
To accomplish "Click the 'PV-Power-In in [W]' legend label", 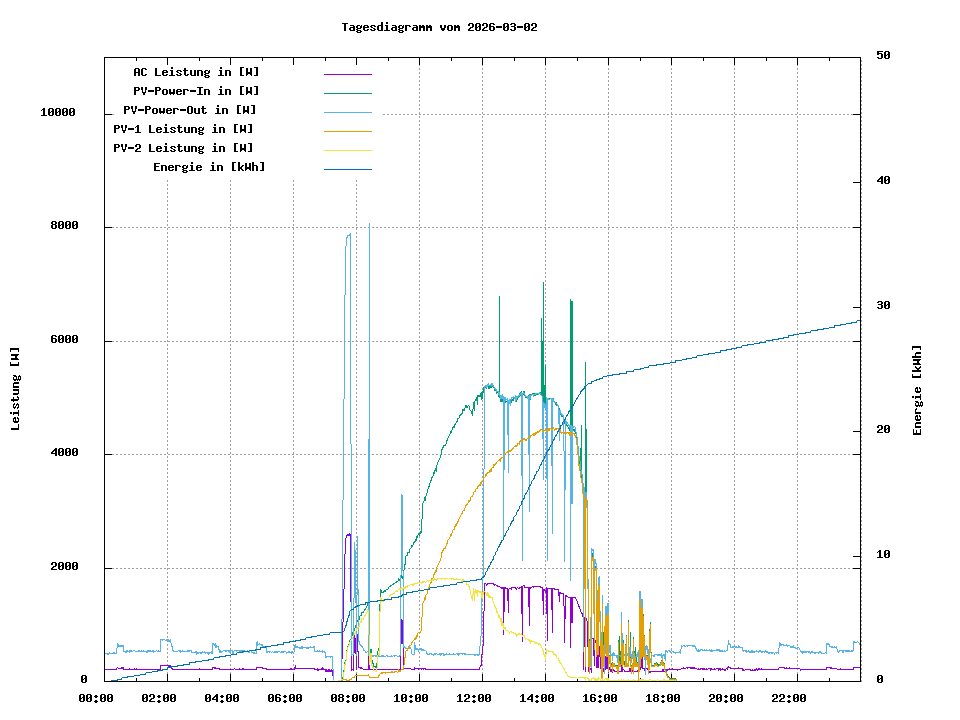I will (196, 91).
